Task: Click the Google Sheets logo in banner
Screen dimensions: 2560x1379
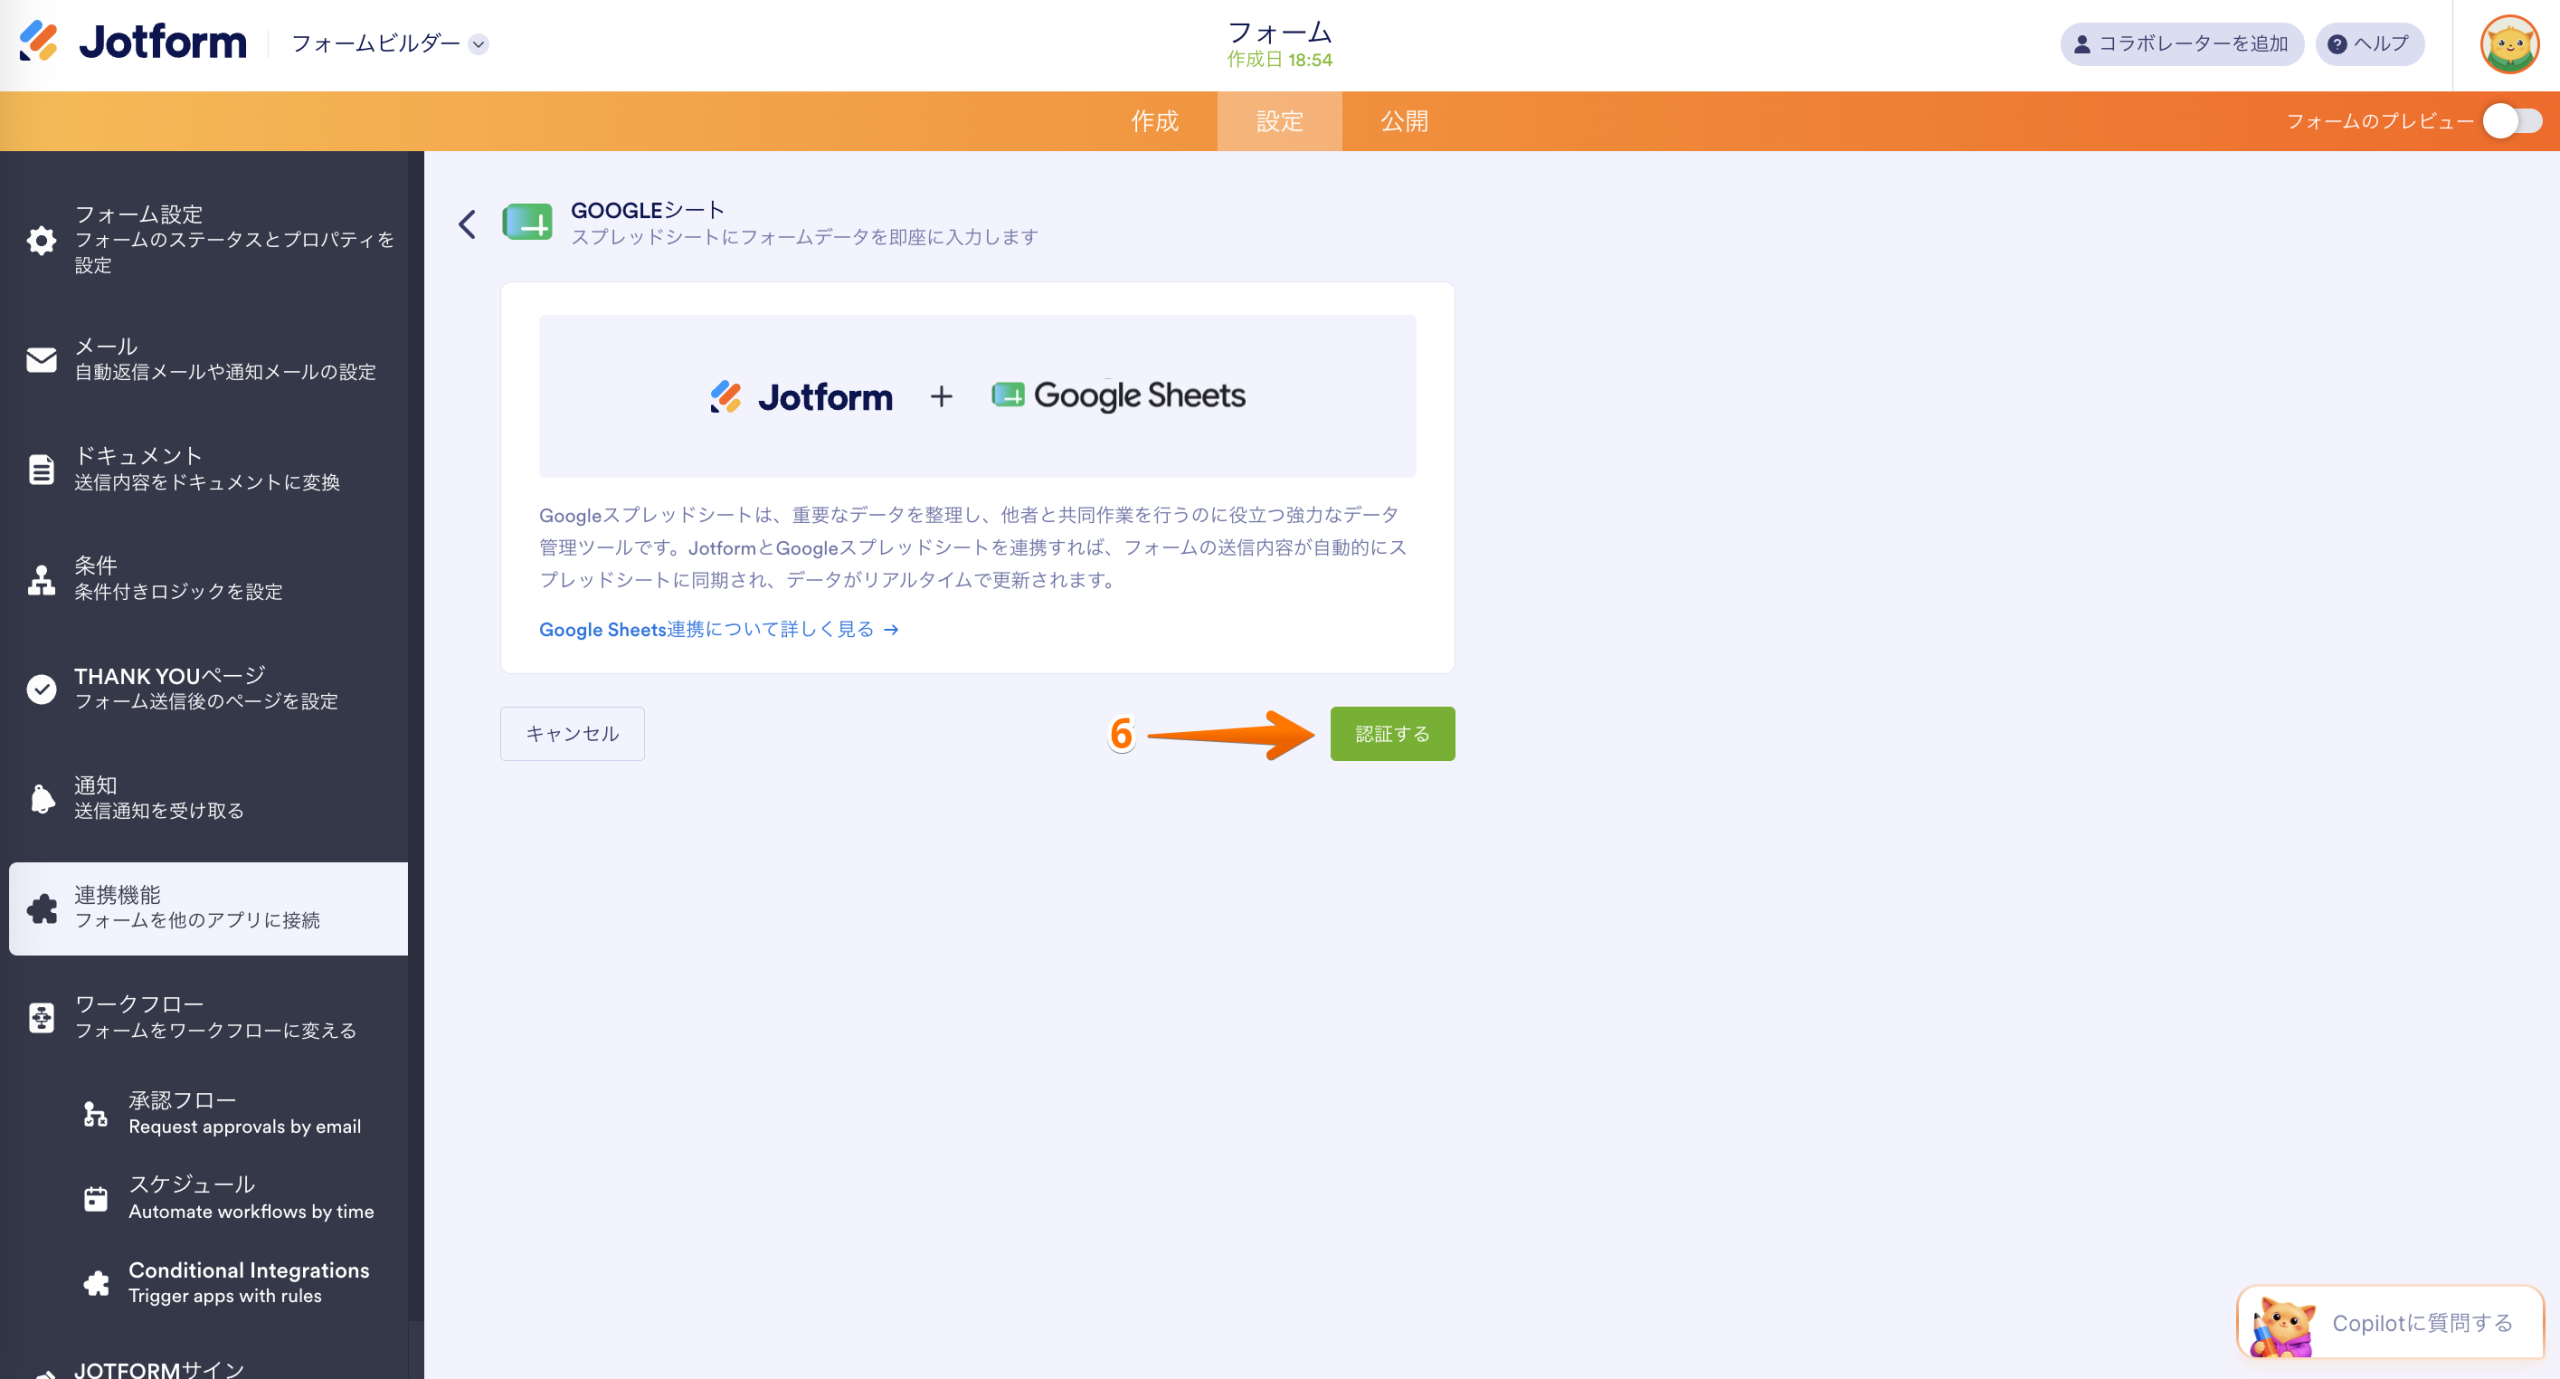Action: tap(1118, 396)
